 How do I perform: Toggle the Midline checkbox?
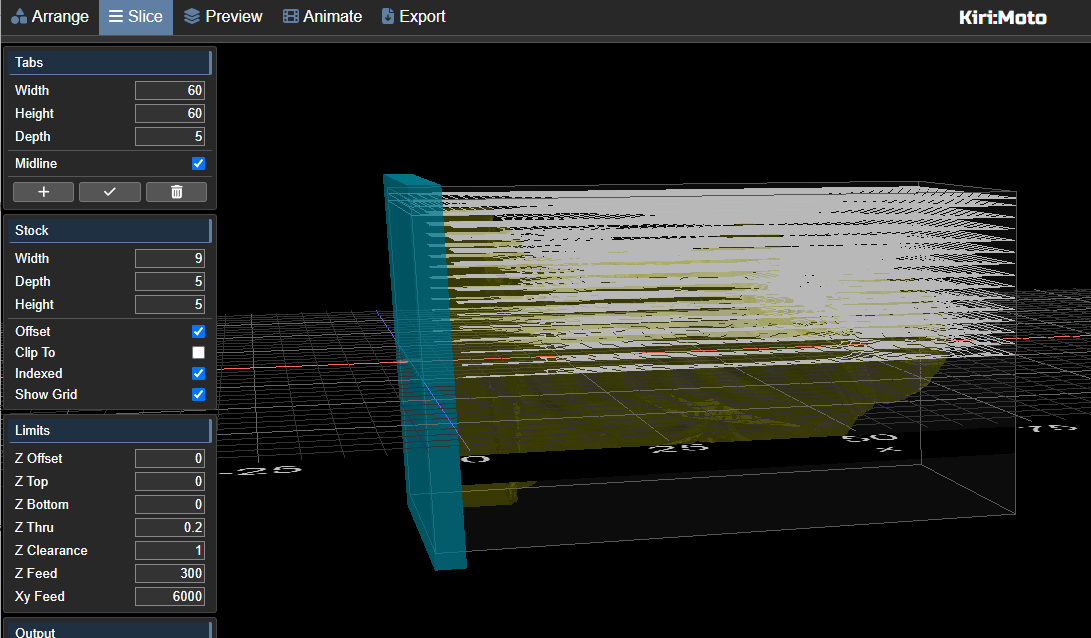click(x=198, y=164)
